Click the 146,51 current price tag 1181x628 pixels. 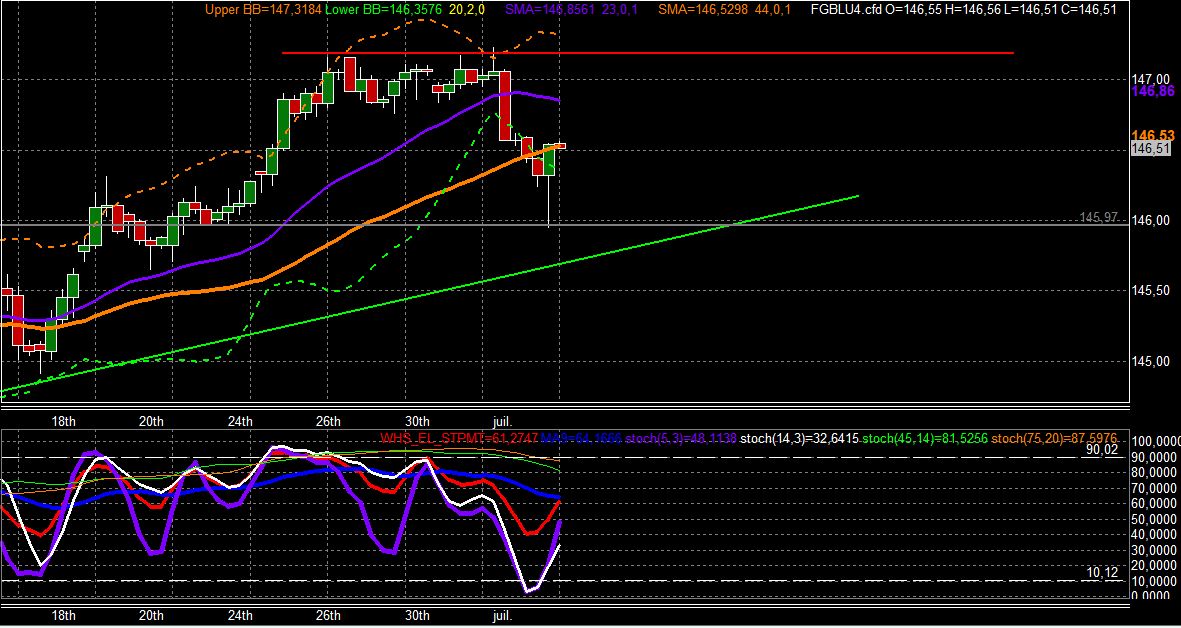click(1151, 149)
